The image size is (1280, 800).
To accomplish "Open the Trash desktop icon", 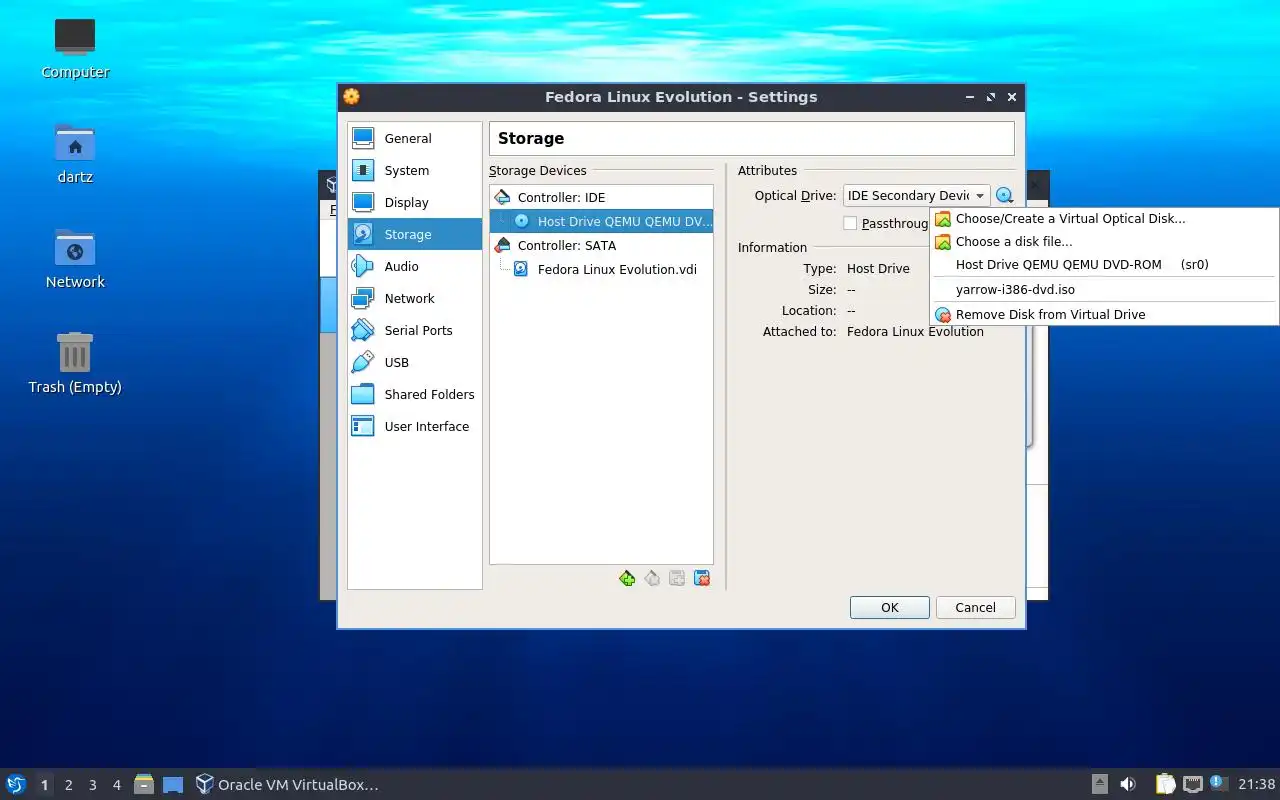I will pos(75,364).
